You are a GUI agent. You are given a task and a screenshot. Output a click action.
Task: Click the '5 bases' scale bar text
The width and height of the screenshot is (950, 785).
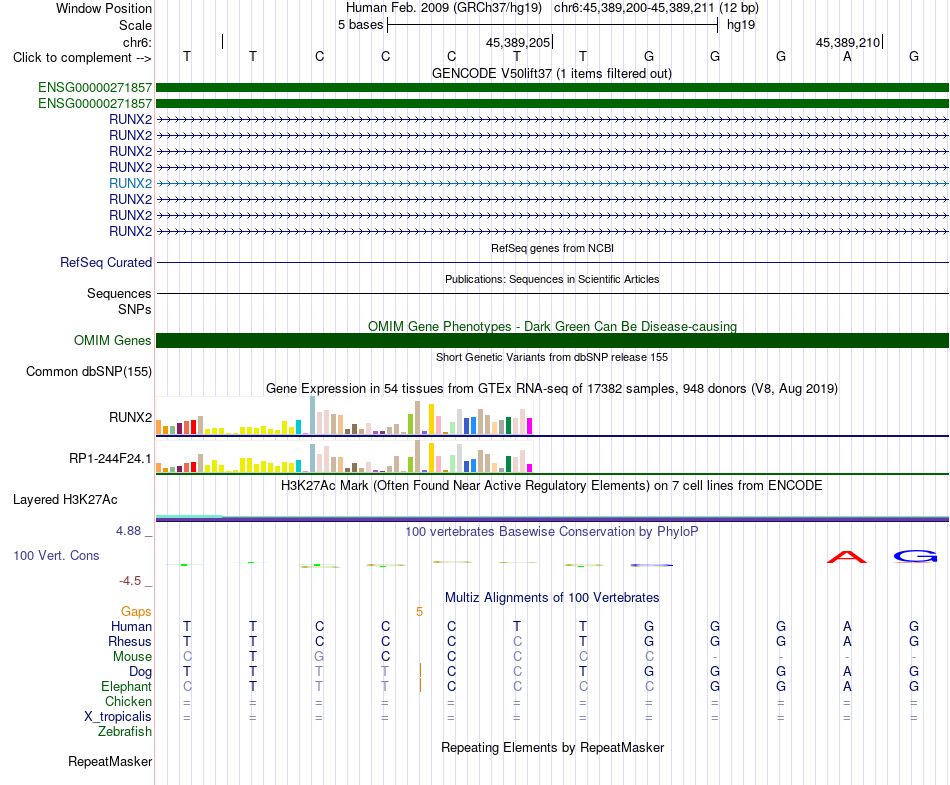360,25
